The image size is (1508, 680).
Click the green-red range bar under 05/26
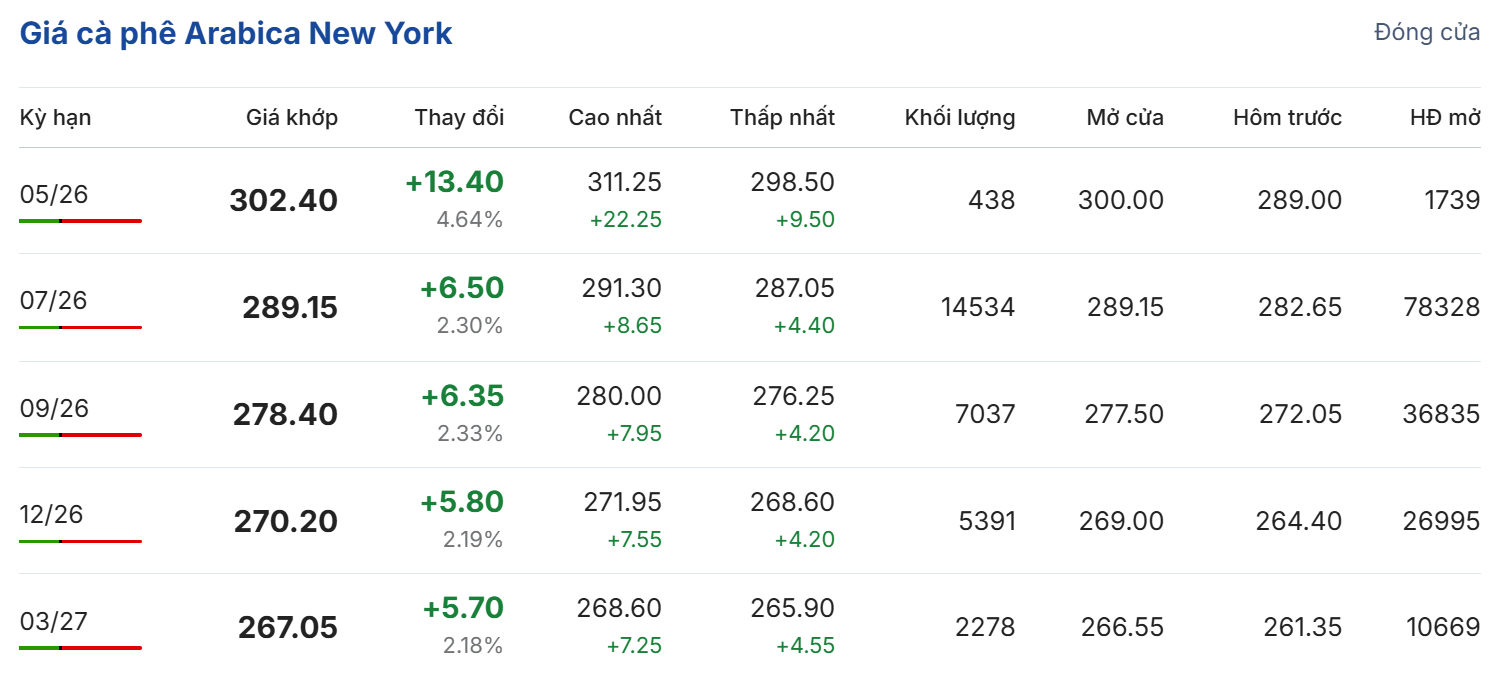[x=80, y=220]
